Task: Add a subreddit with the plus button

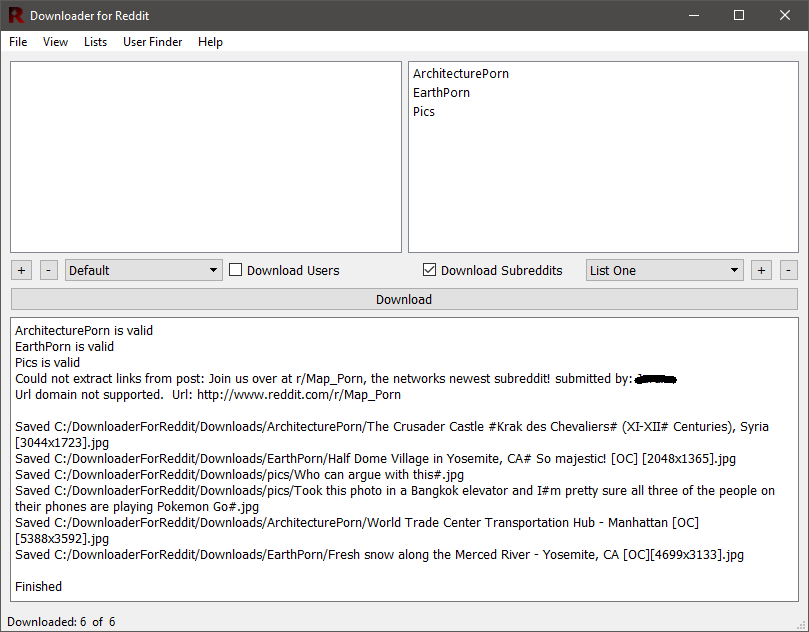Action: 761,270
